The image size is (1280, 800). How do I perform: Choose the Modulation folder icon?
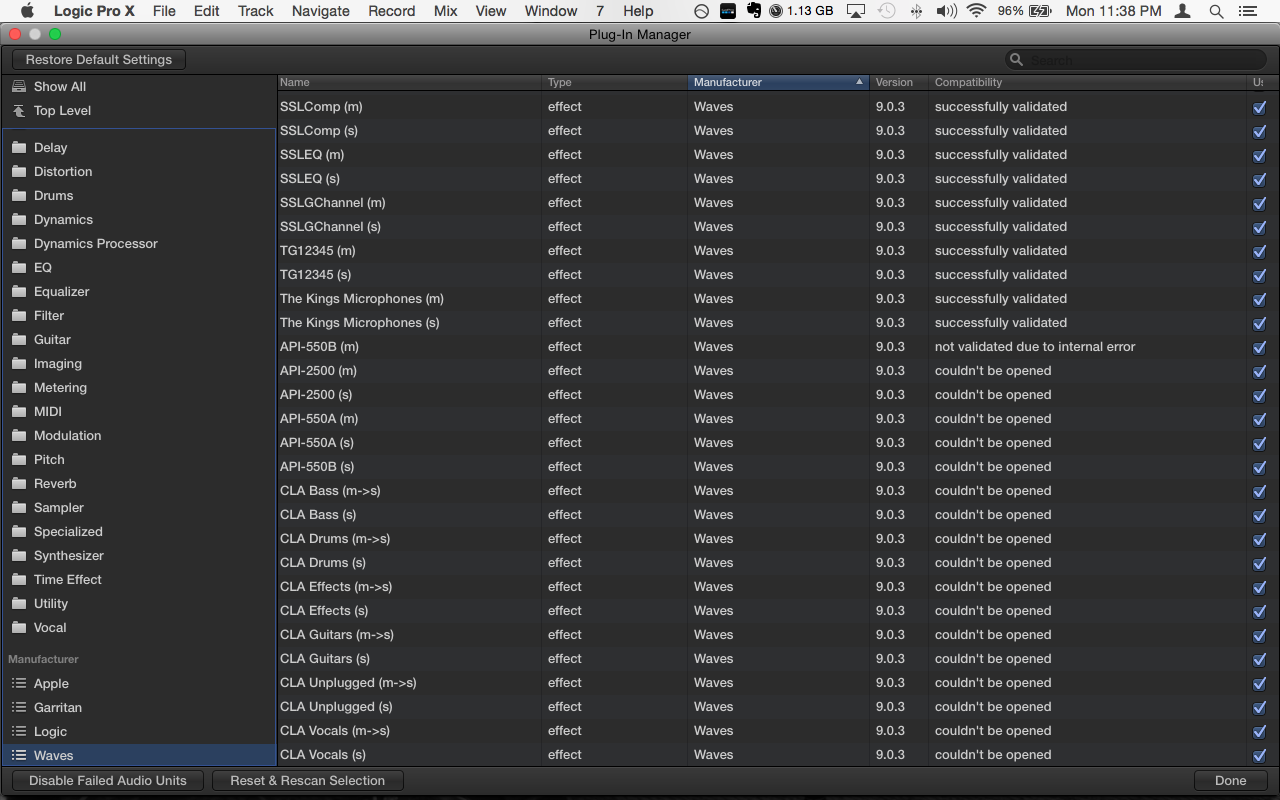pos(19,435)
